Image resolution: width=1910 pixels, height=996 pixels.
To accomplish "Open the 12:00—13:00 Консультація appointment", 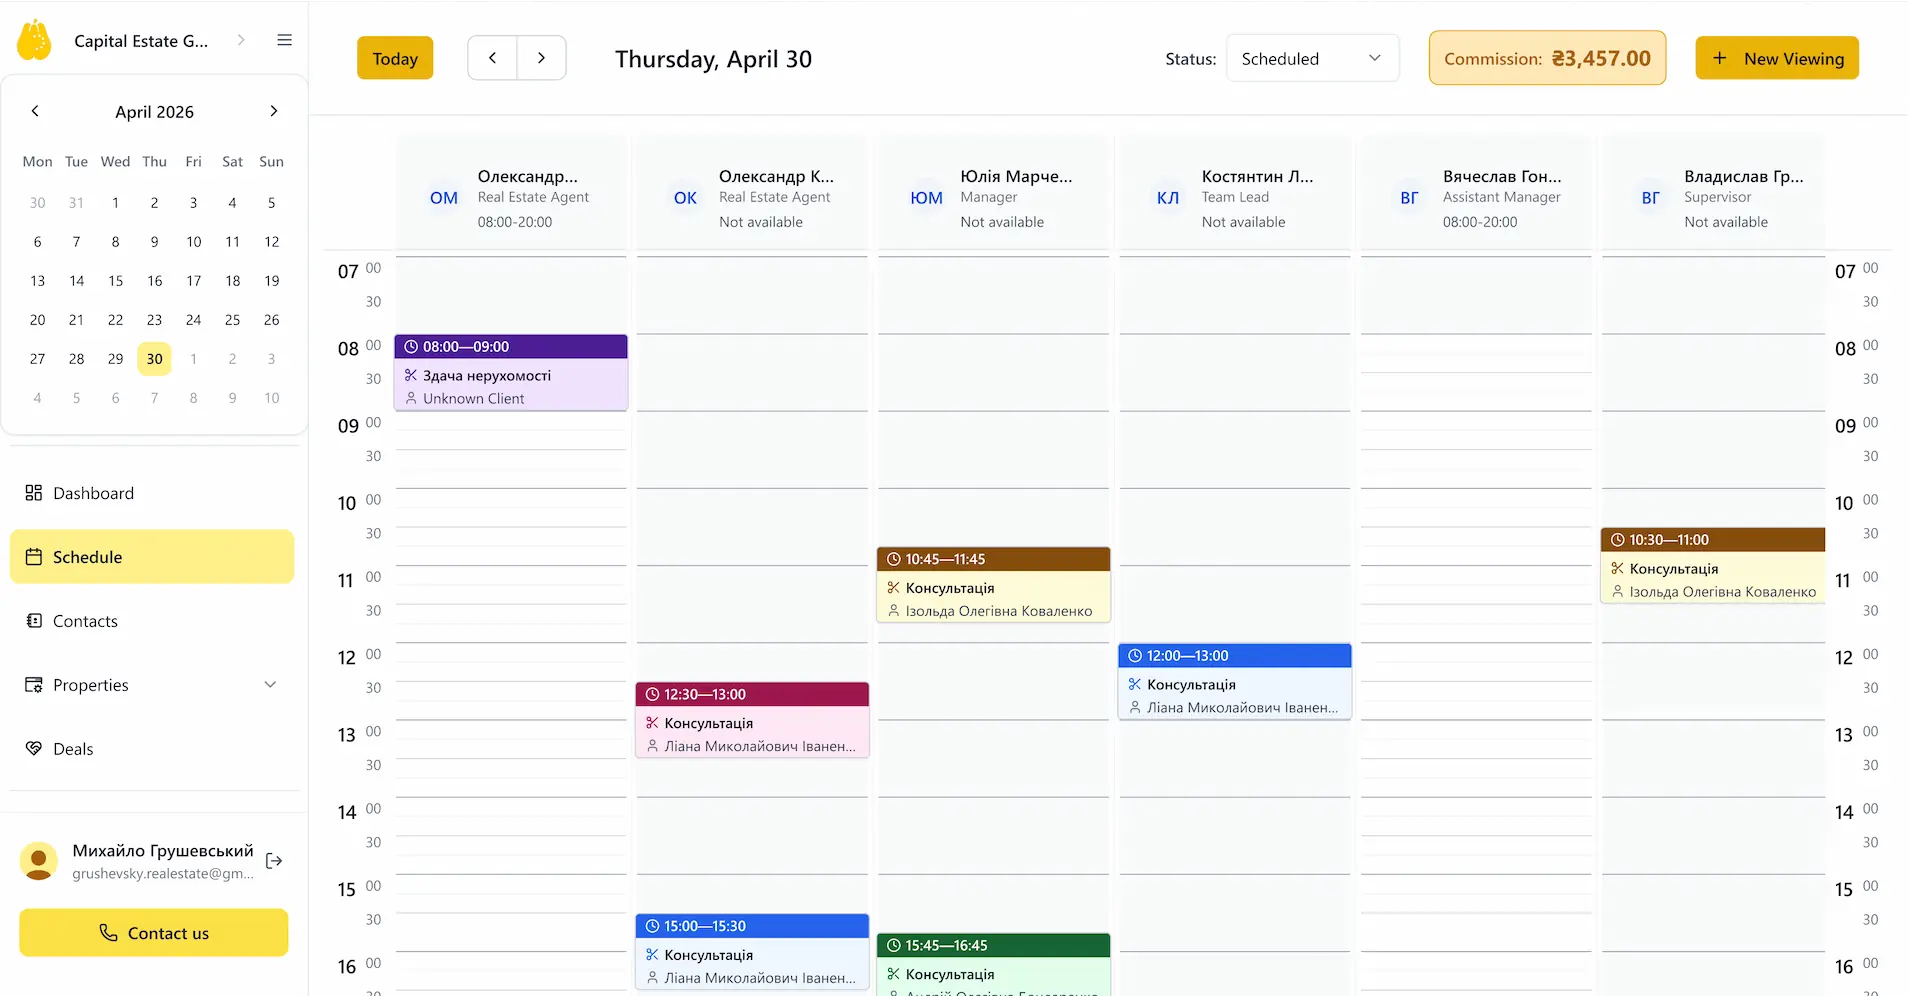I will [x=1235, y=681].
